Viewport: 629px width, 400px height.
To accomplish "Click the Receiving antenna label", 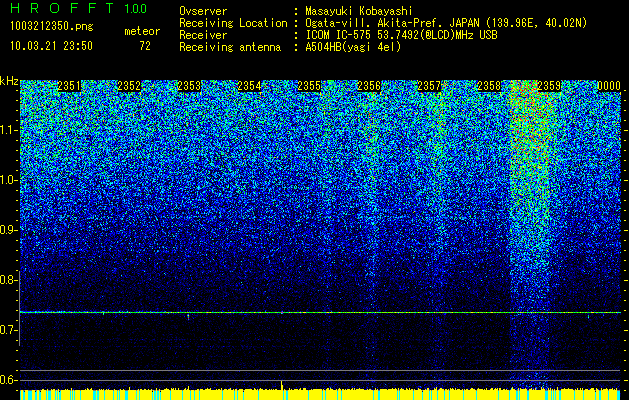I will pos(230,47).
